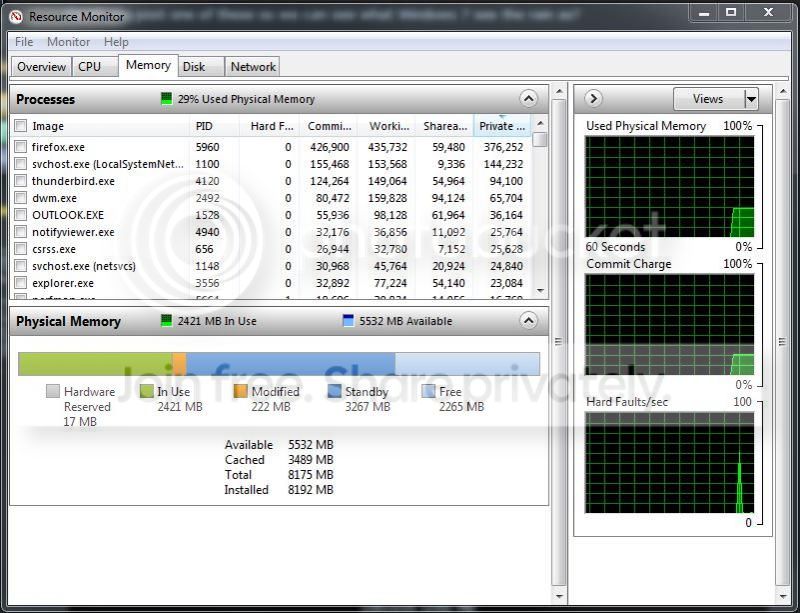Sort by the Commit column header
The image size is (800, 613).
pos(329,126)
